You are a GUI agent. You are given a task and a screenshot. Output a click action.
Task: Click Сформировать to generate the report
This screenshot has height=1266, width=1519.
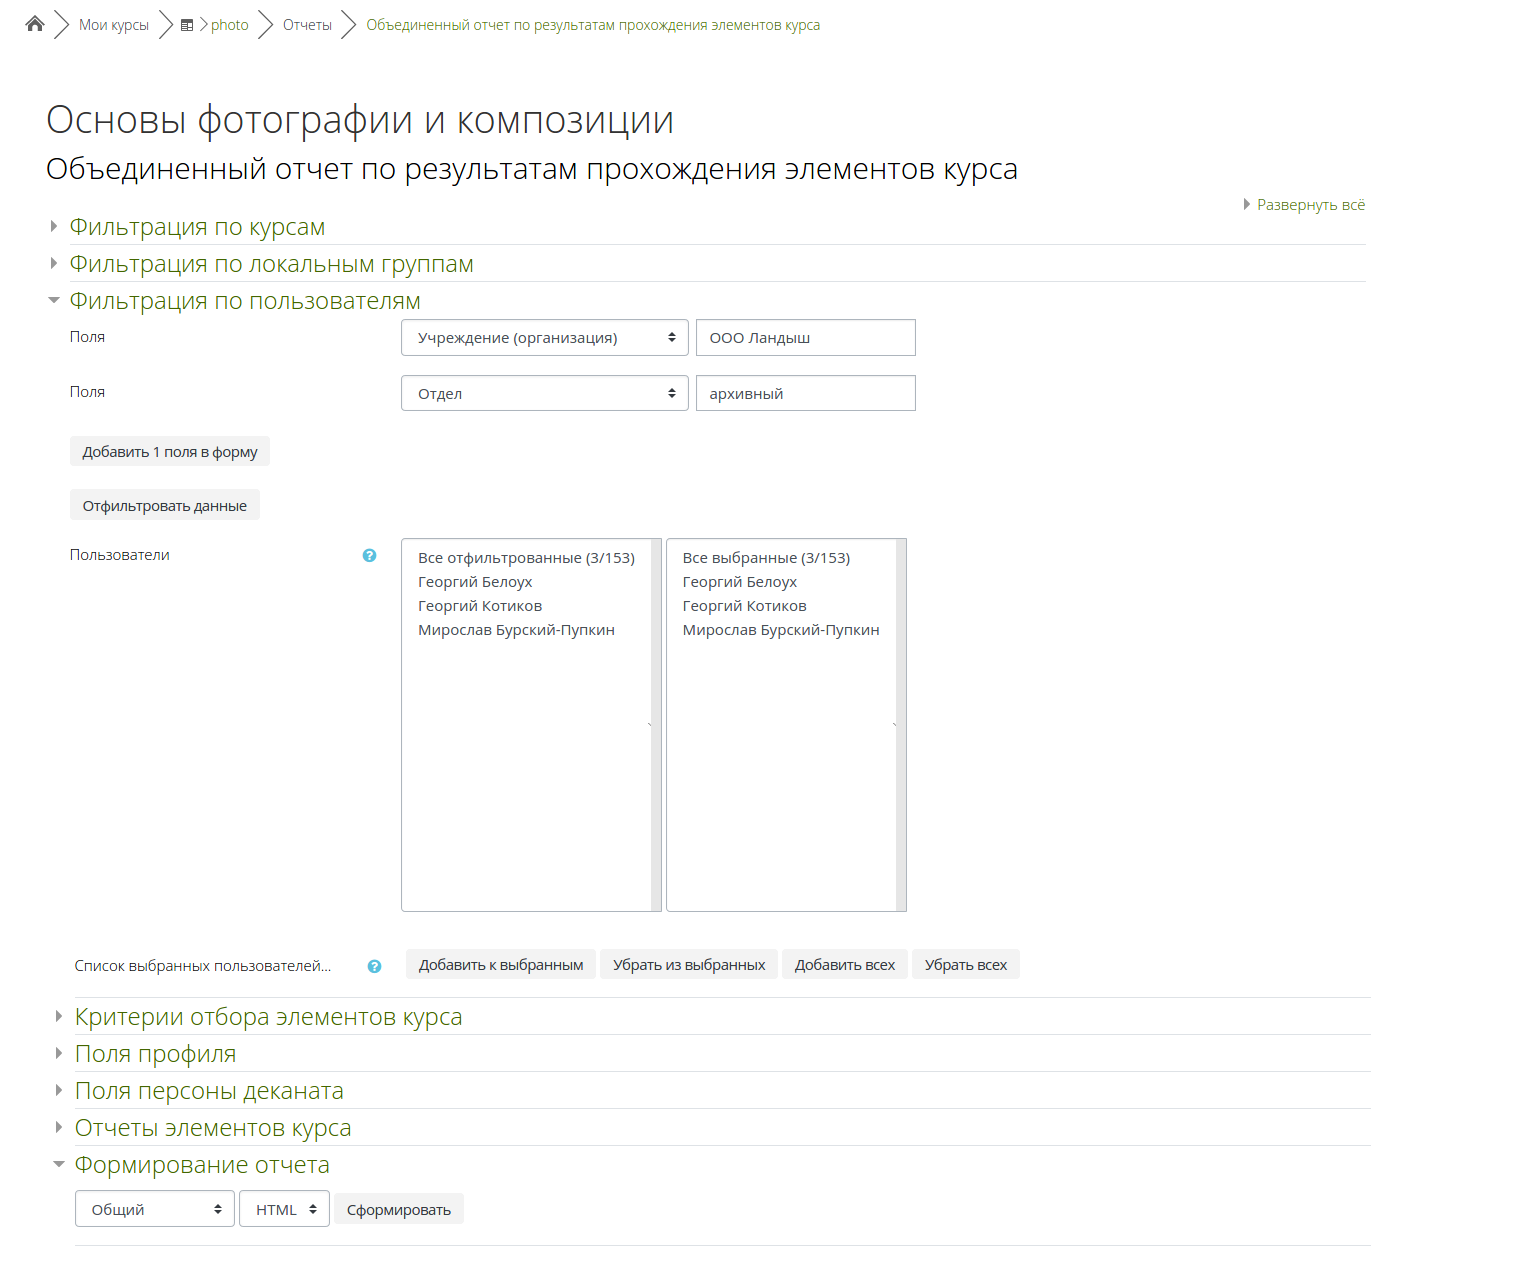pos(398,1209)
